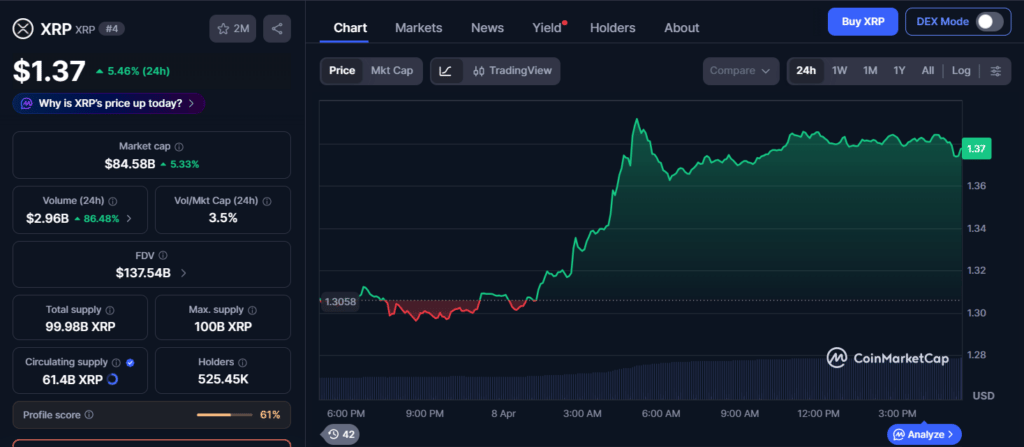Switch to the Markets tab
This screenshot has width=1024, height=447.
(418, 28)
